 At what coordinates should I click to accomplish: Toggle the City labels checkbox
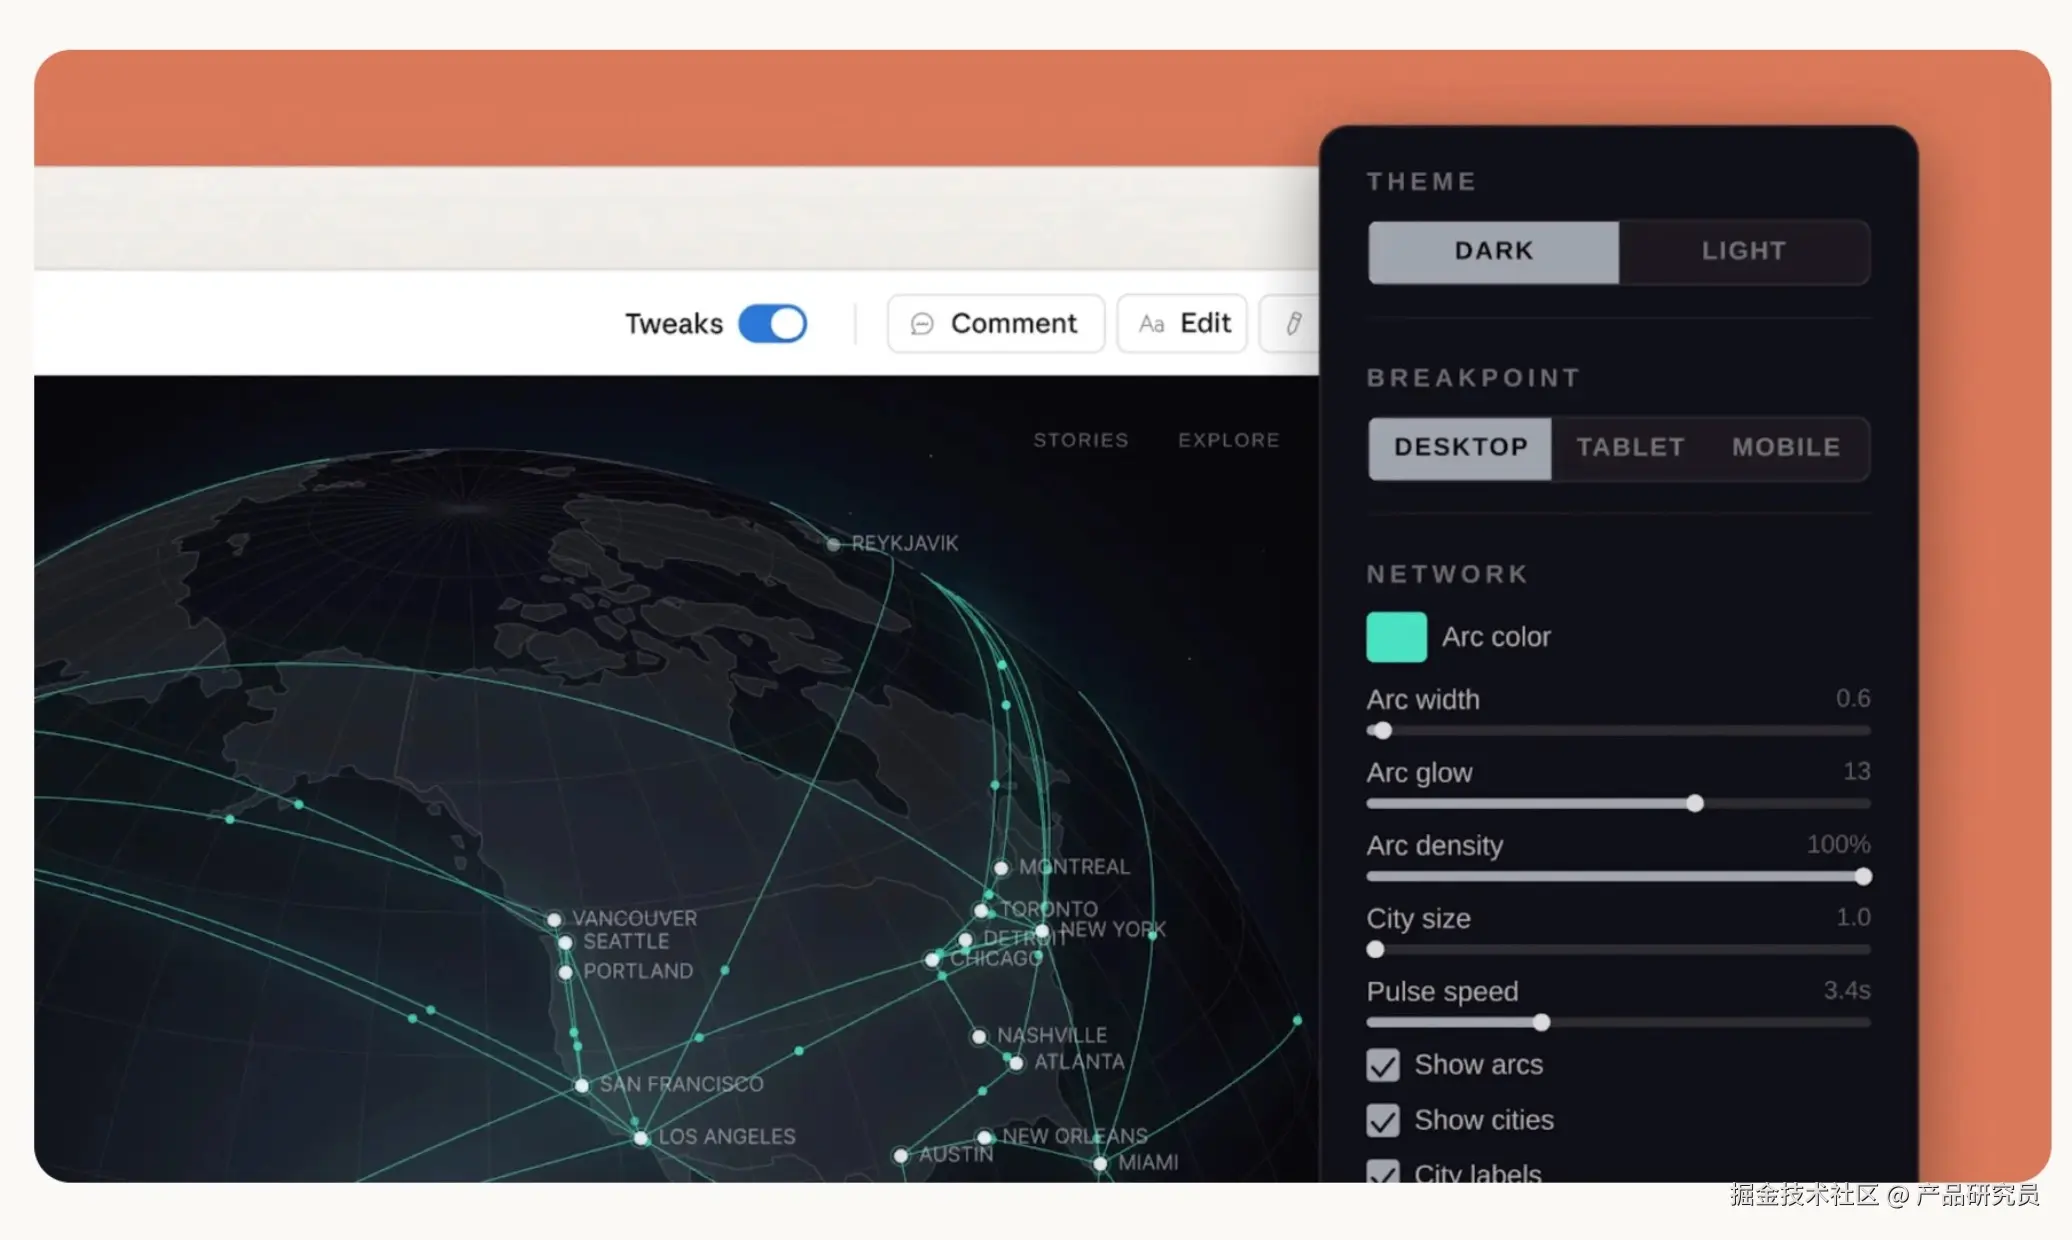1383,1172
